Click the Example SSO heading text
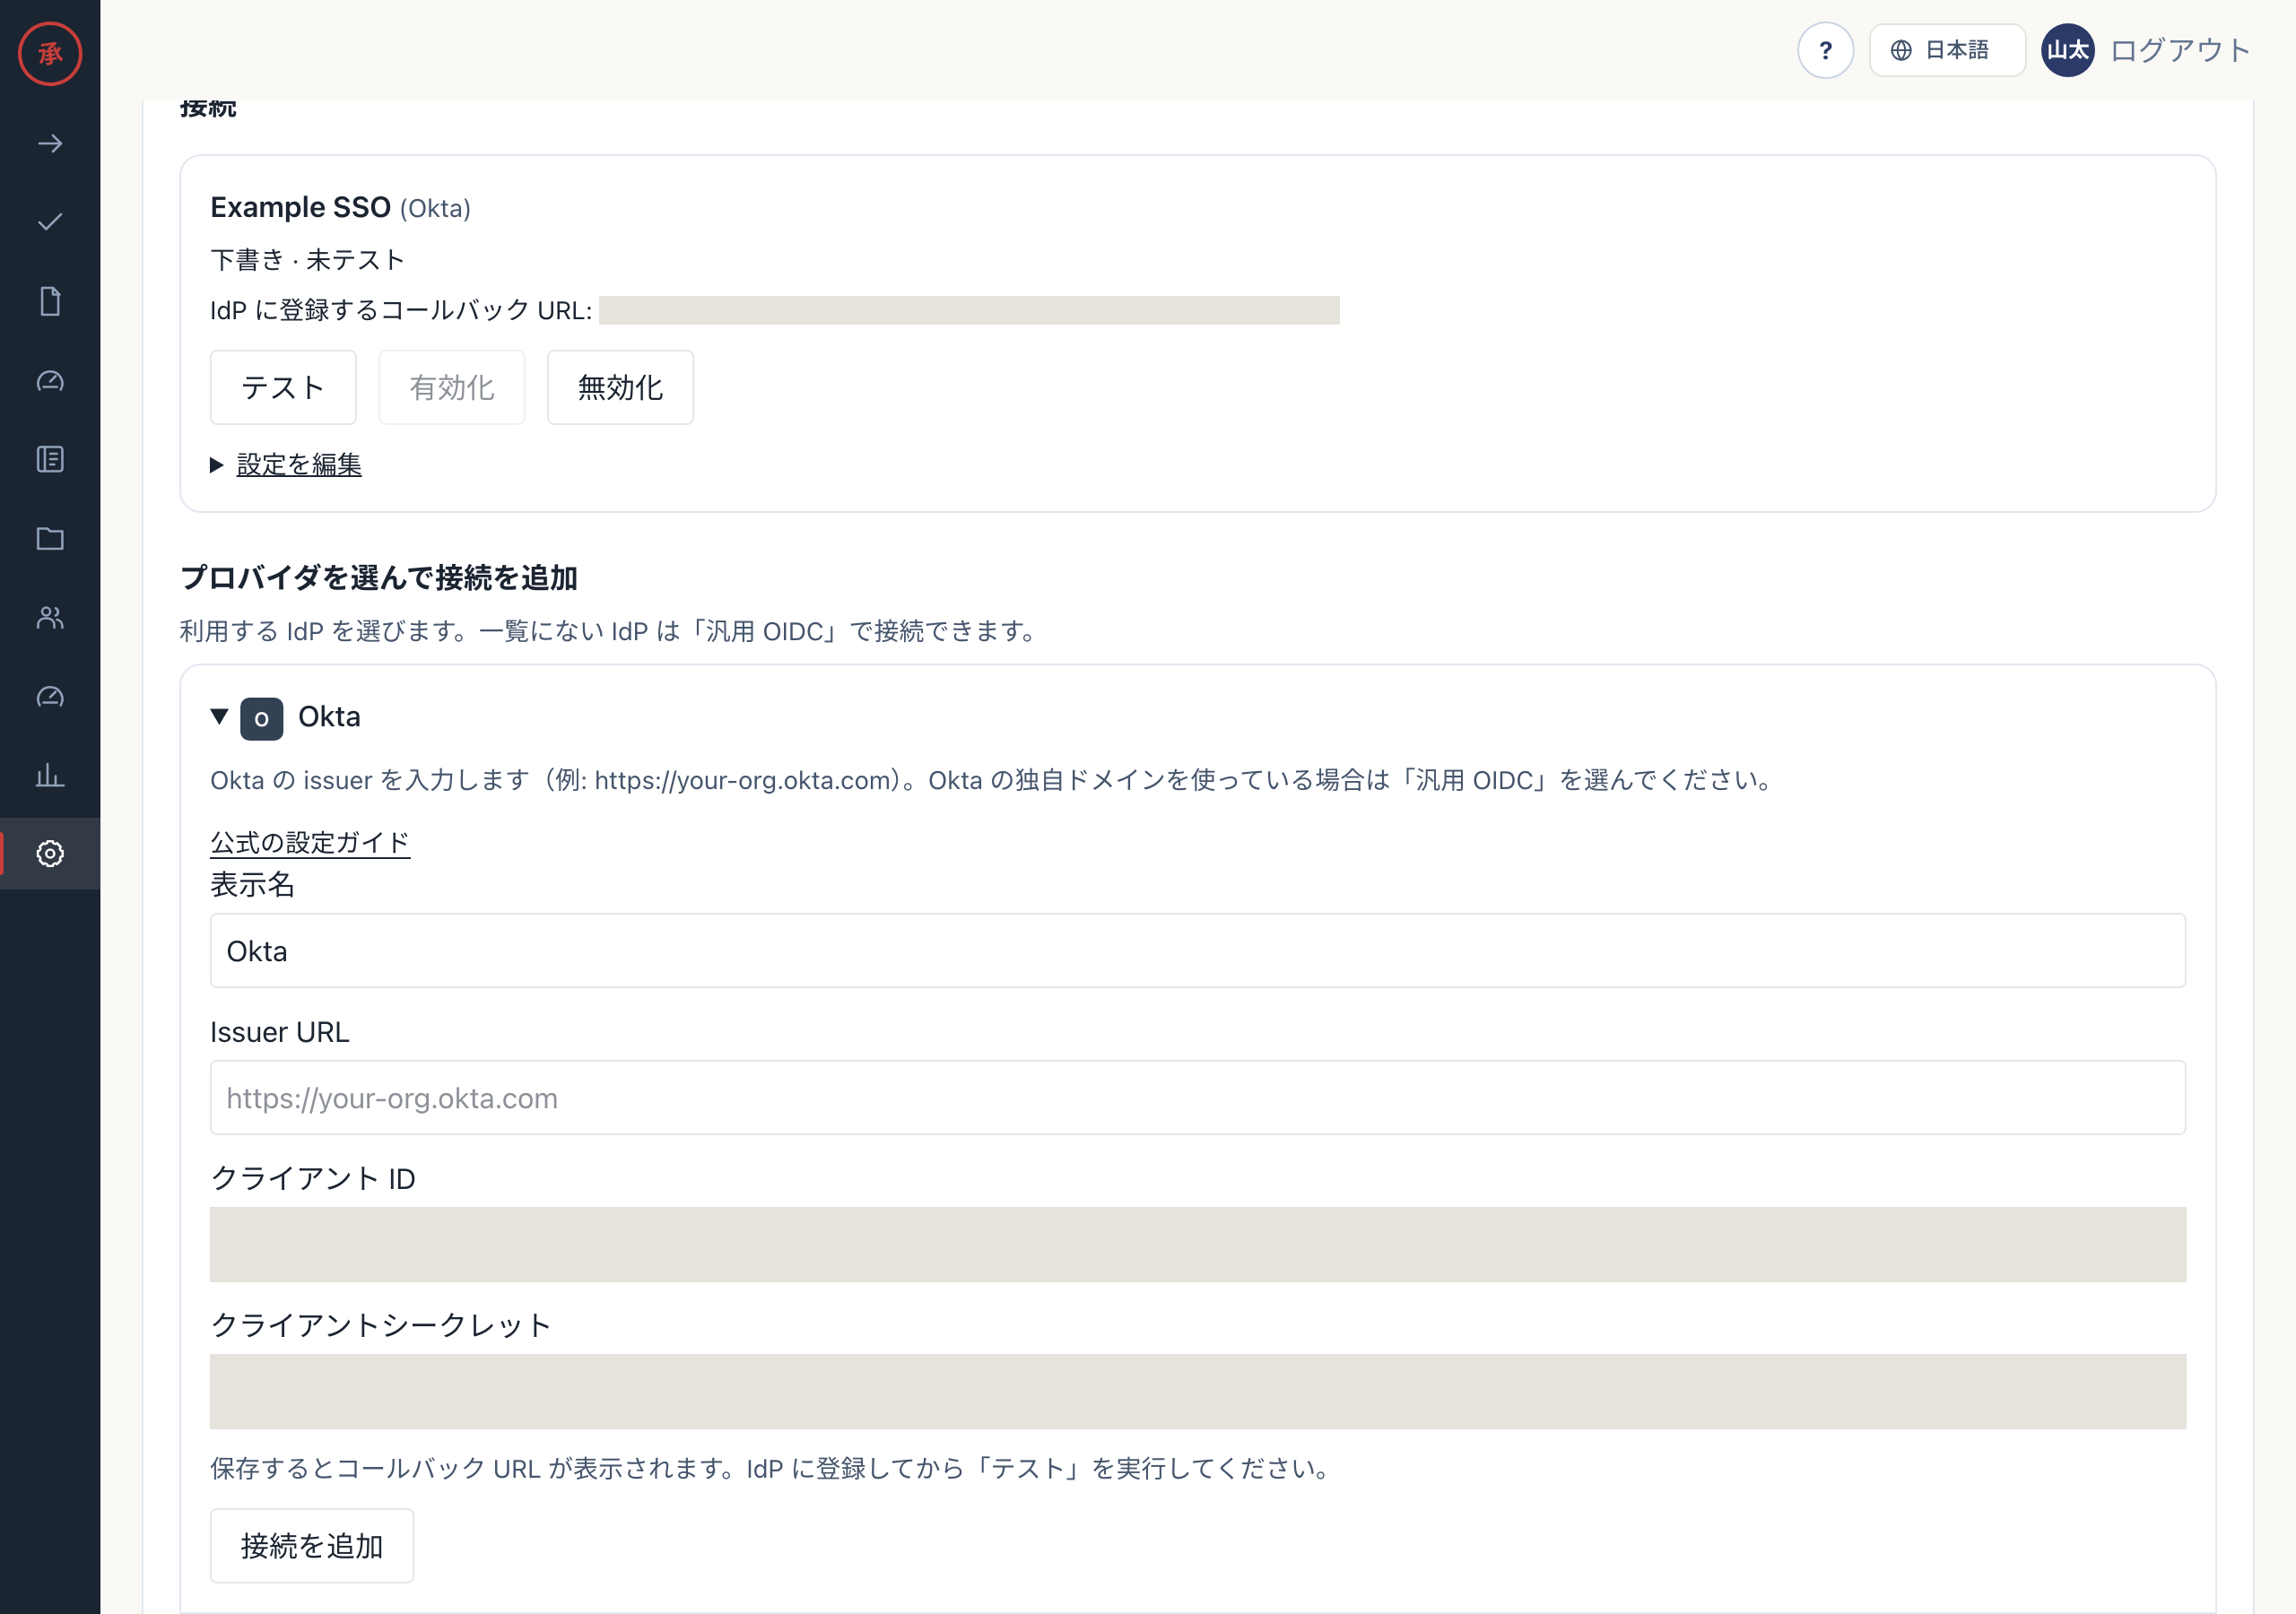This screenshot has width=2296, height=1614. coord(300,207)
